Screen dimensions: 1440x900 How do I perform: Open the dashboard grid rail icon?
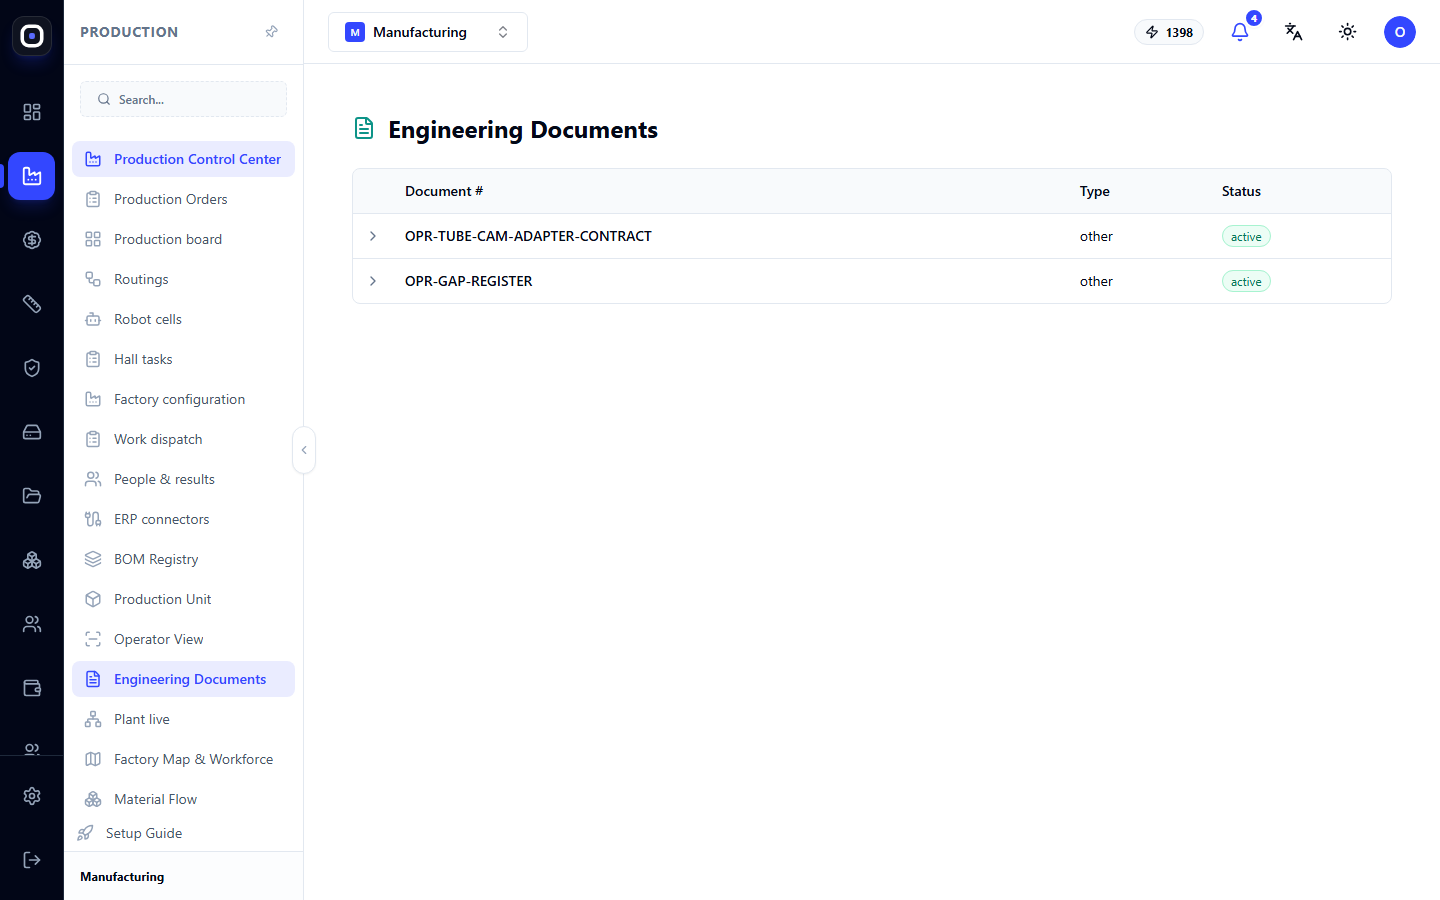click(32, 112)
